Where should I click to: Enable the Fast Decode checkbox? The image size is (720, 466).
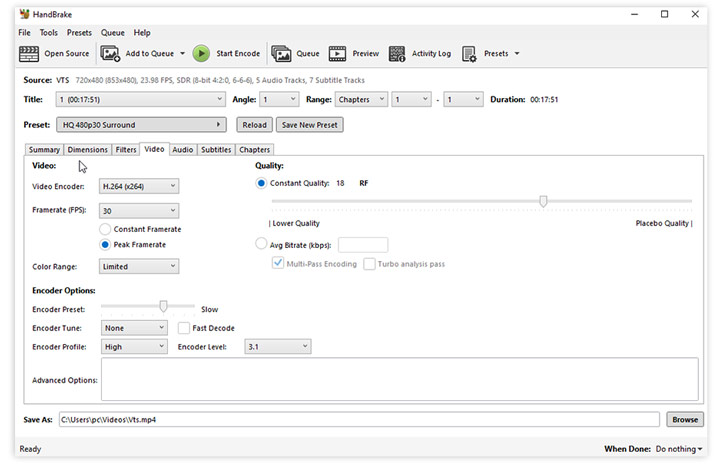(x=184, y=328)
